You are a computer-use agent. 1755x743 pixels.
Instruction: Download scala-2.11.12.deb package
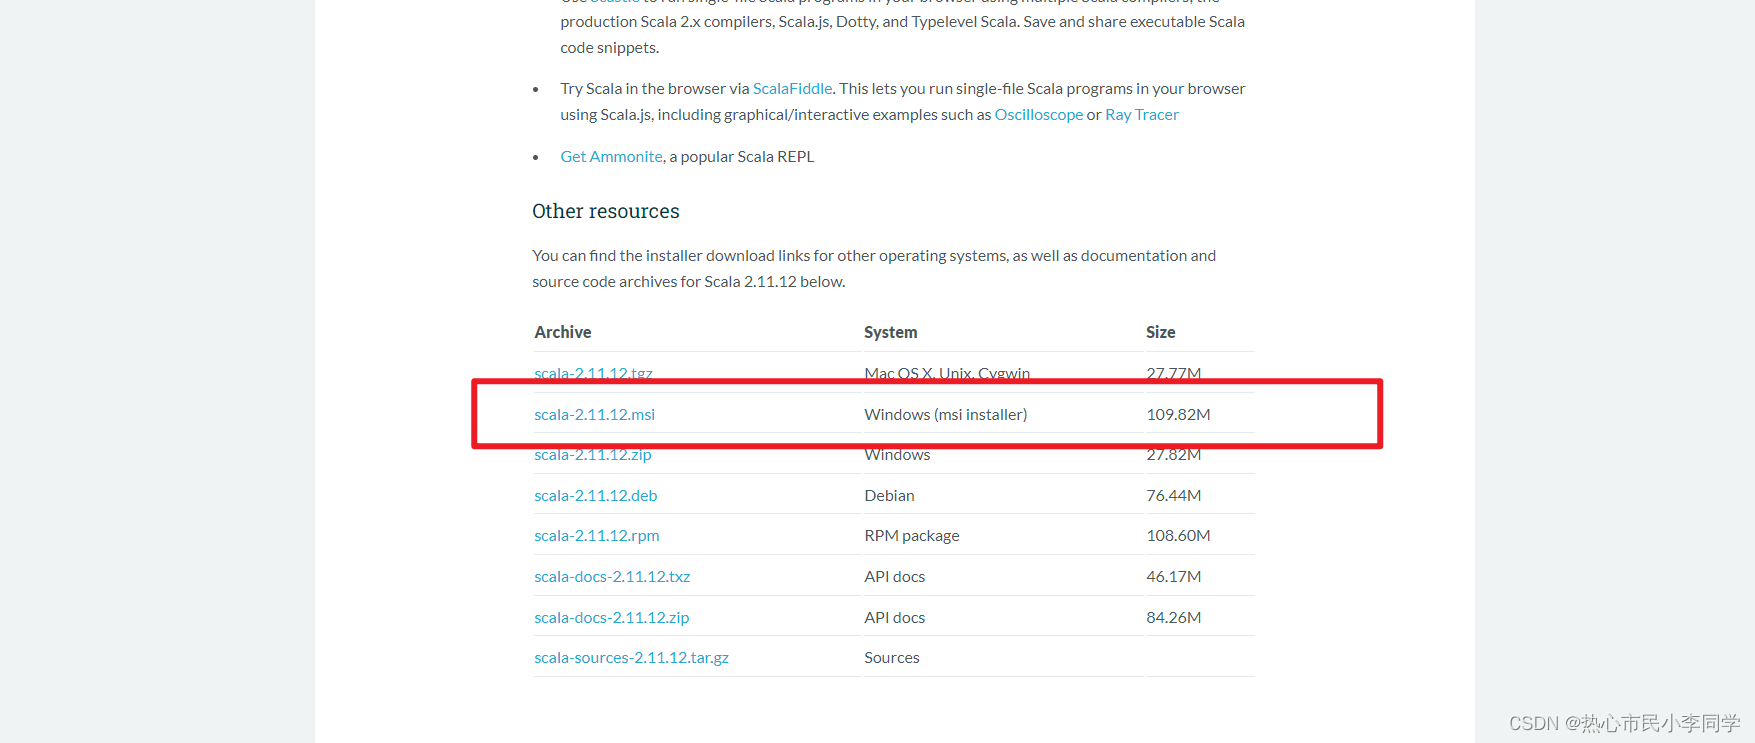click(x=595, y=496)
